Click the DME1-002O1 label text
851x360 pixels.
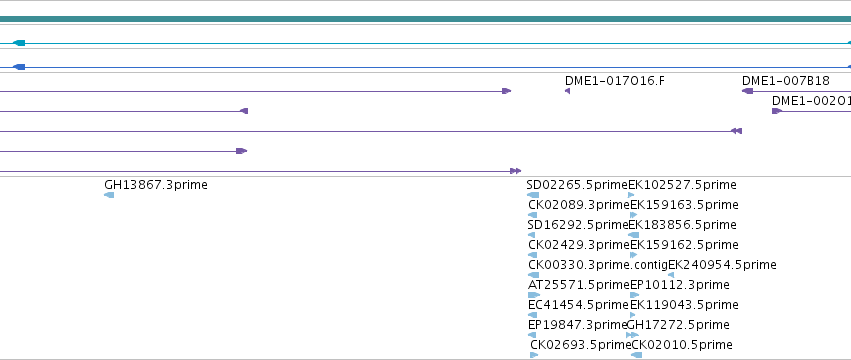[811, 101]
